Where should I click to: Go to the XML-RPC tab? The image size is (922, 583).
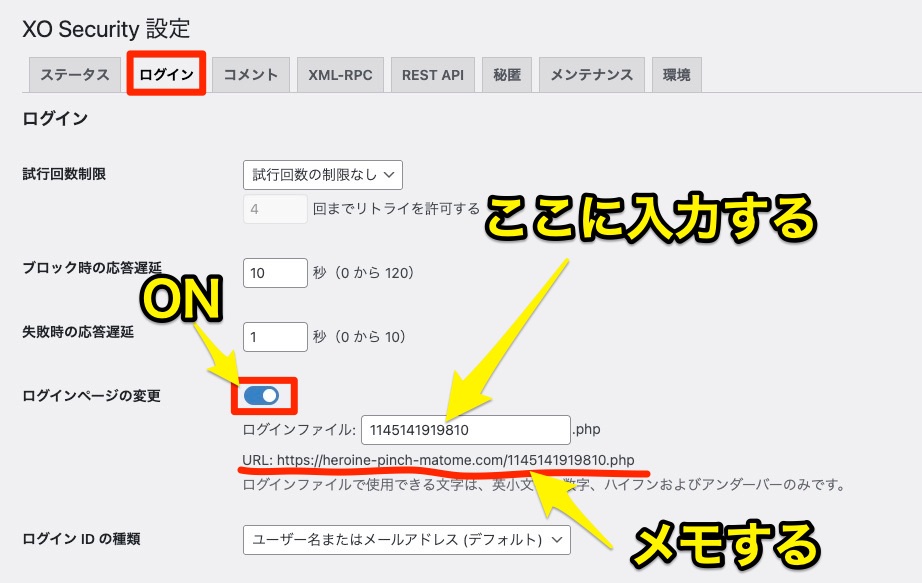click(x=340, y=75)
